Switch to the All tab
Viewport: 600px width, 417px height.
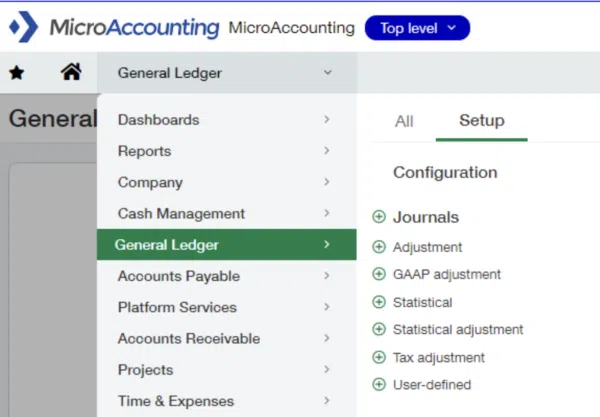click(404, 121)
